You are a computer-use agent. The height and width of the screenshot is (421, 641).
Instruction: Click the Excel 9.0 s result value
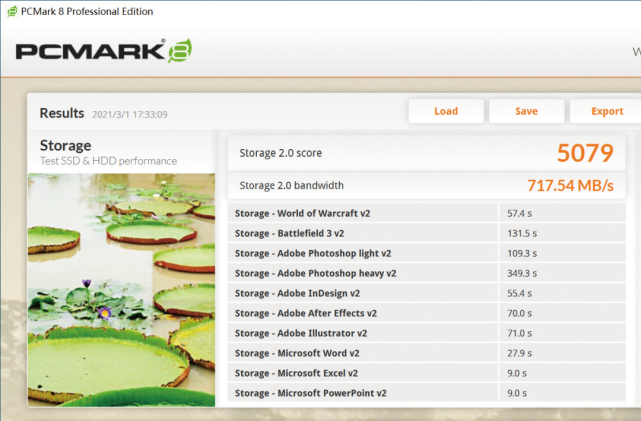coord(517,373)
